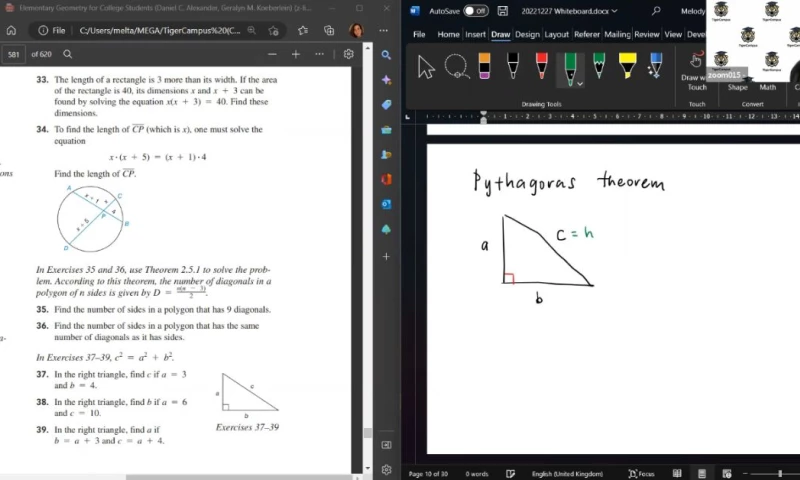The image size is (800, 480).
Task: Open PDF toolbar more options ellipsis
Action: tap(319, 54)
